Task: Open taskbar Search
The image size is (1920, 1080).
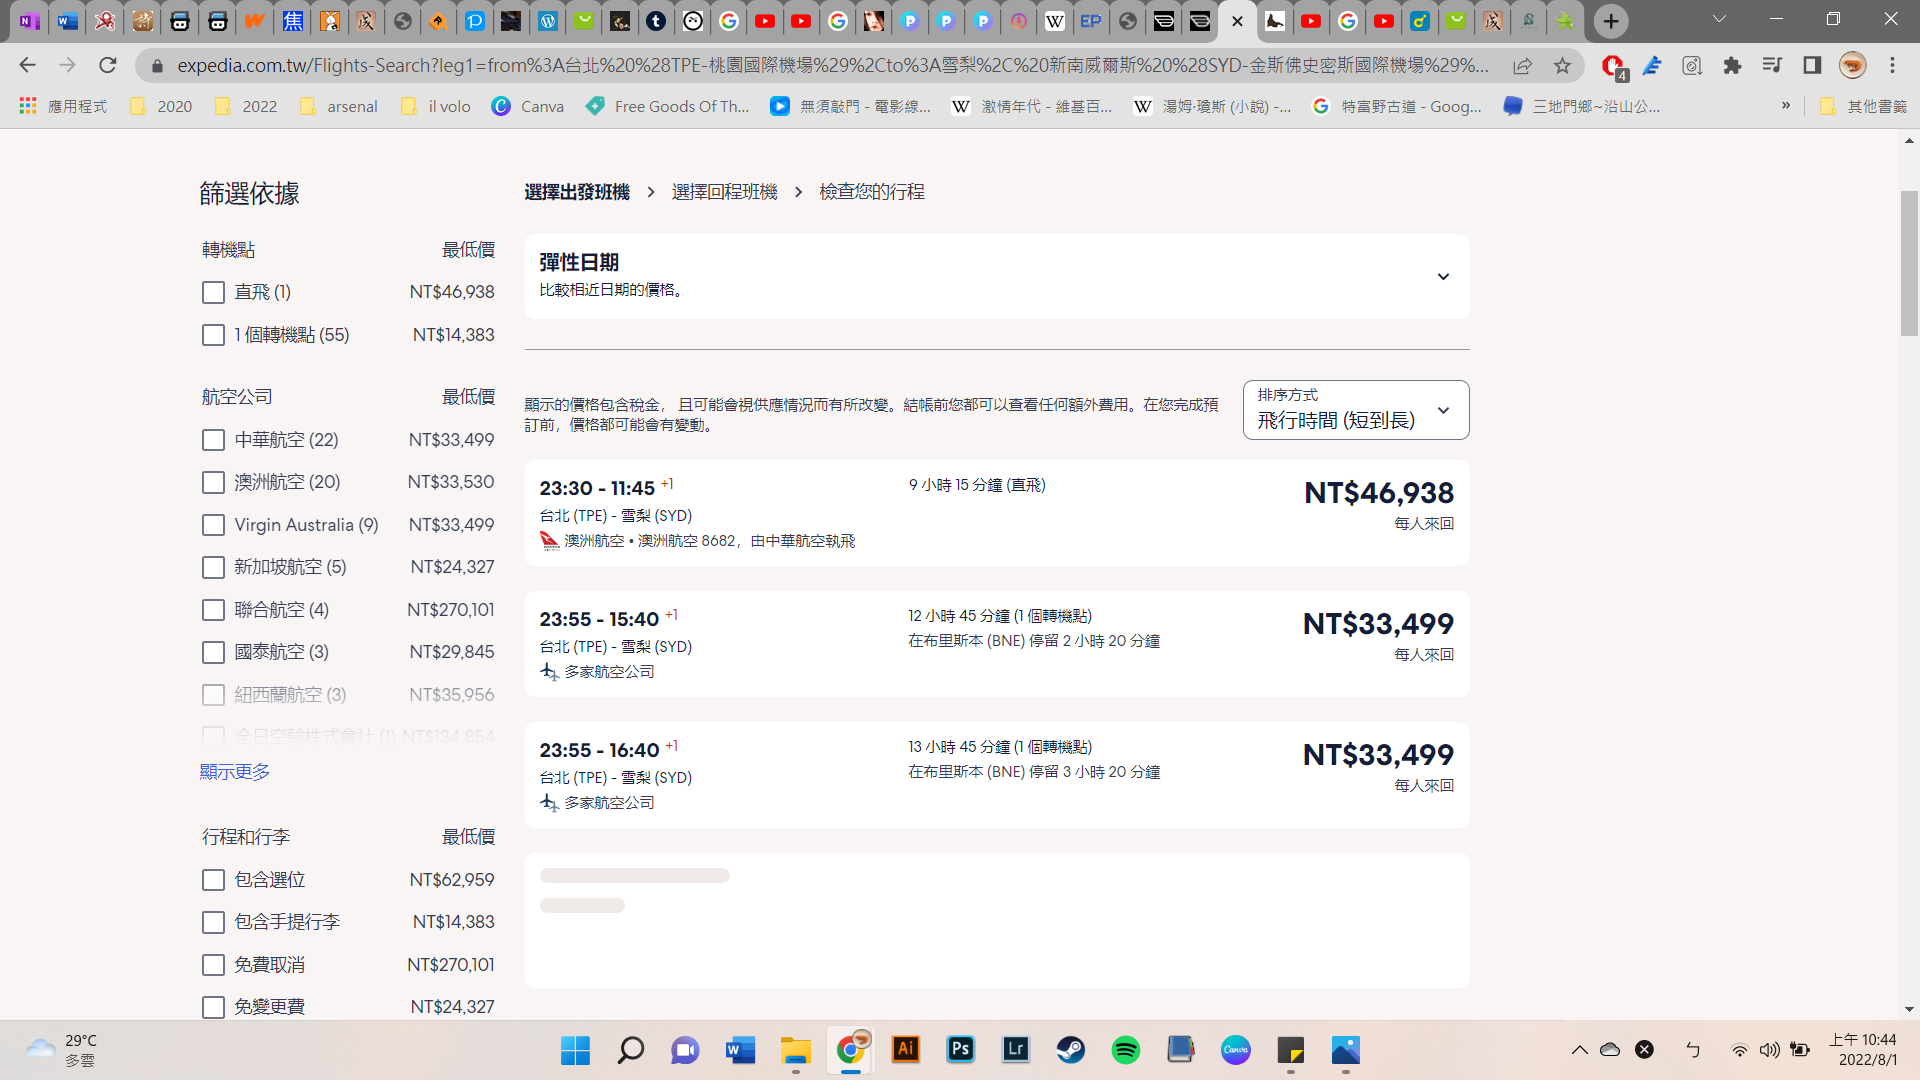Action: tap(630, 1050)
